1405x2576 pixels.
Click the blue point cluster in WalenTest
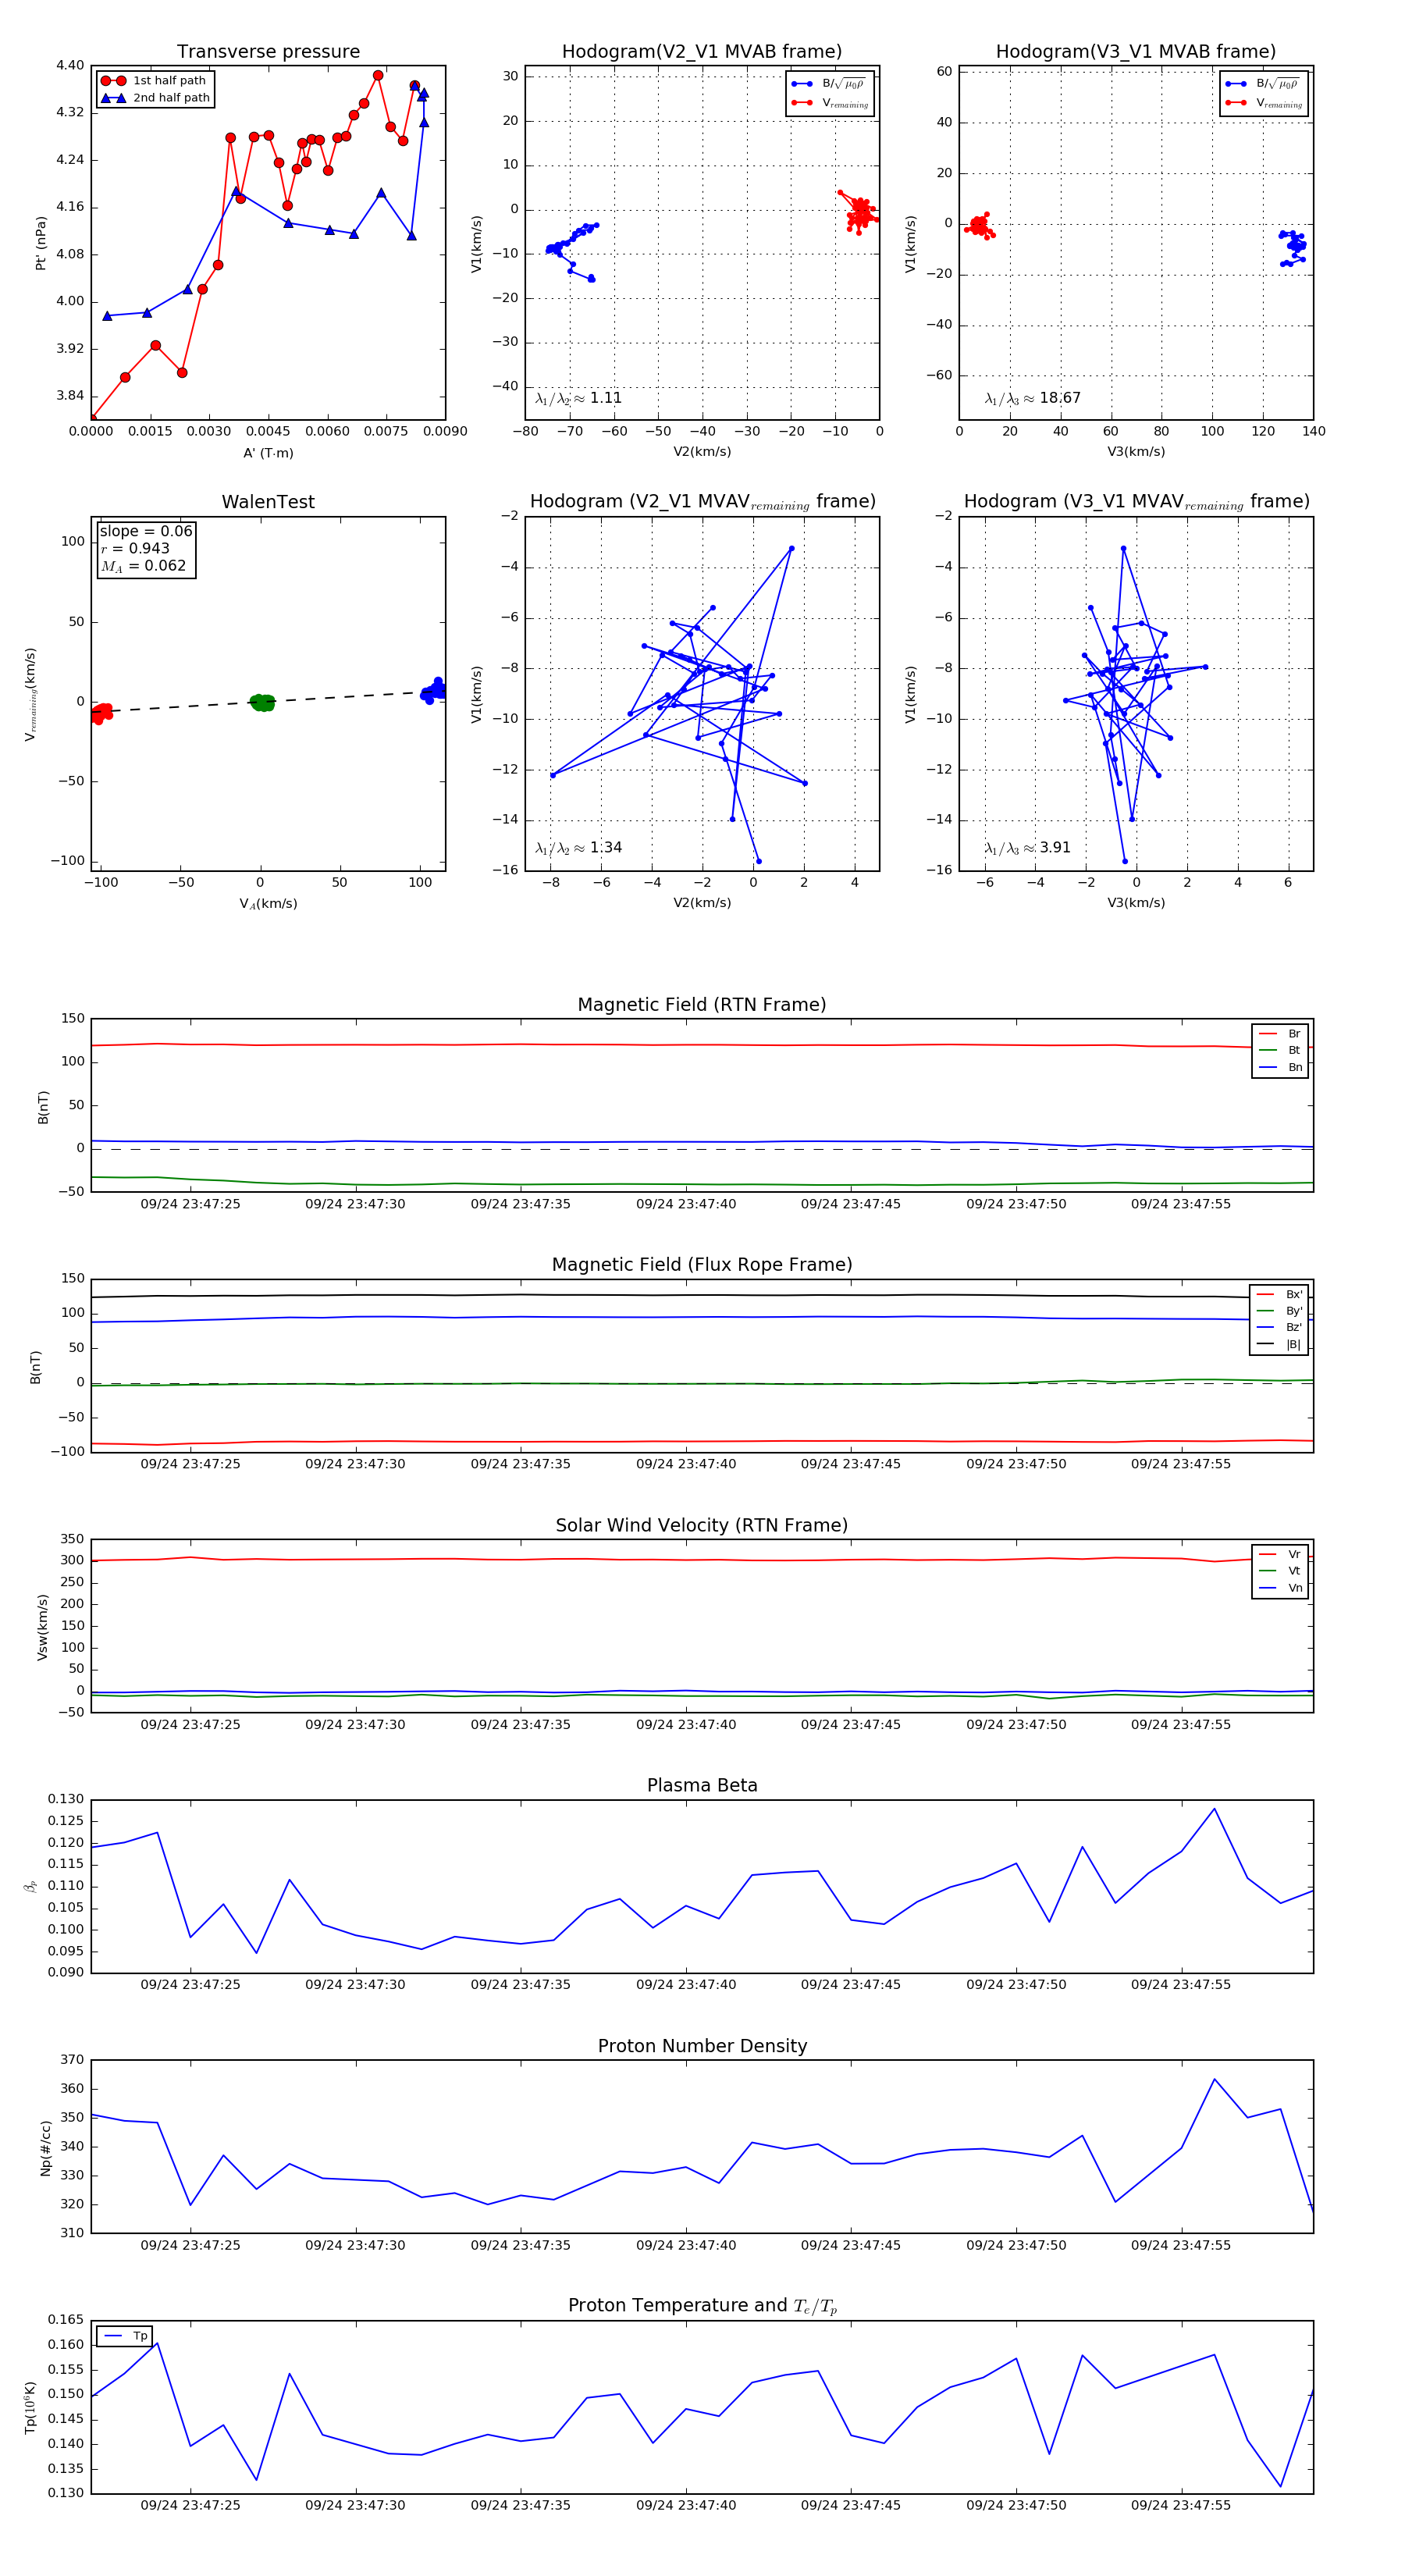tap(433, 690)
